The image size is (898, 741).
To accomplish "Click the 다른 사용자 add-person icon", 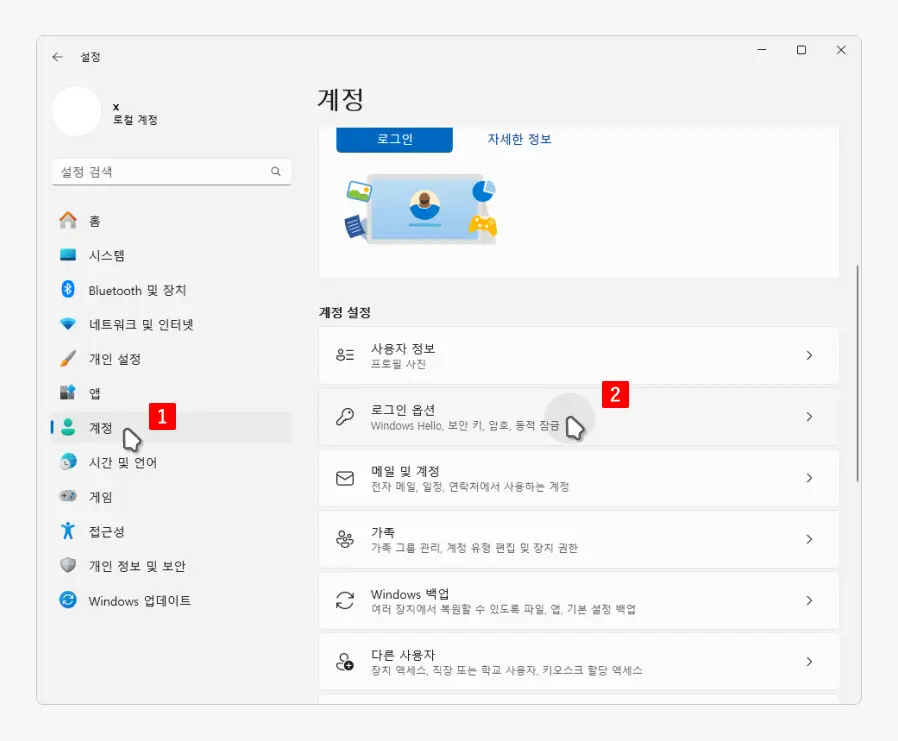I will point(345,661).
